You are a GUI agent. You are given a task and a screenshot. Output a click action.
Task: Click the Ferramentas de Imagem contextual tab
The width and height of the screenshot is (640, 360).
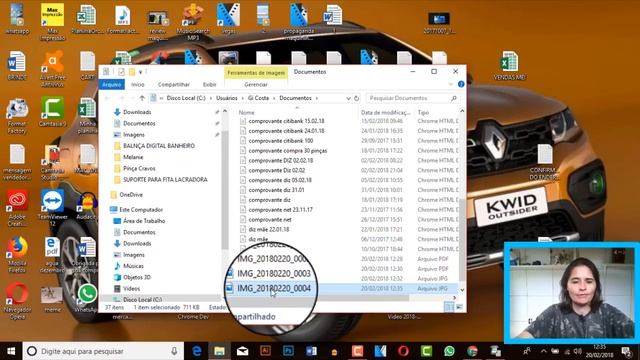click(256, 73)
